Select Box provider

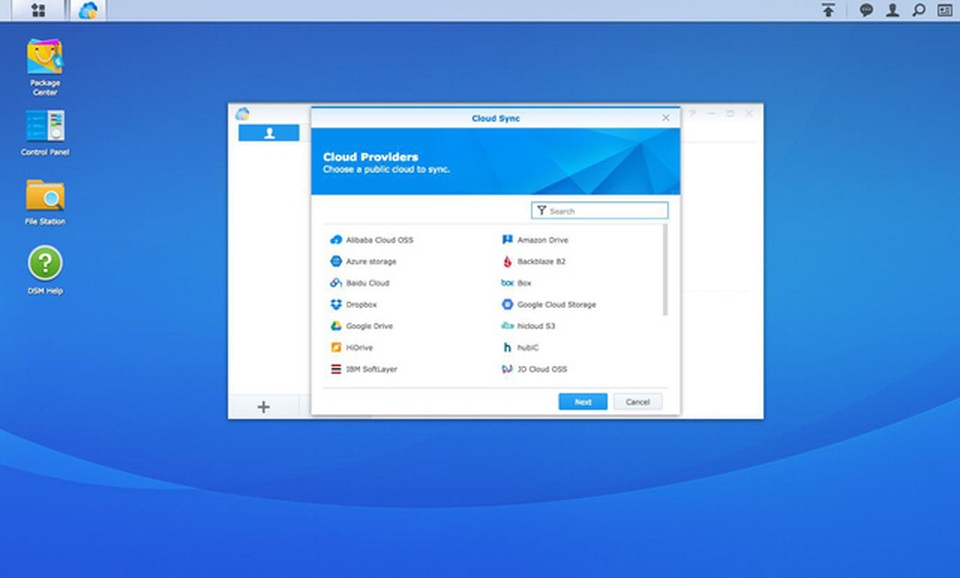(516, 283)
